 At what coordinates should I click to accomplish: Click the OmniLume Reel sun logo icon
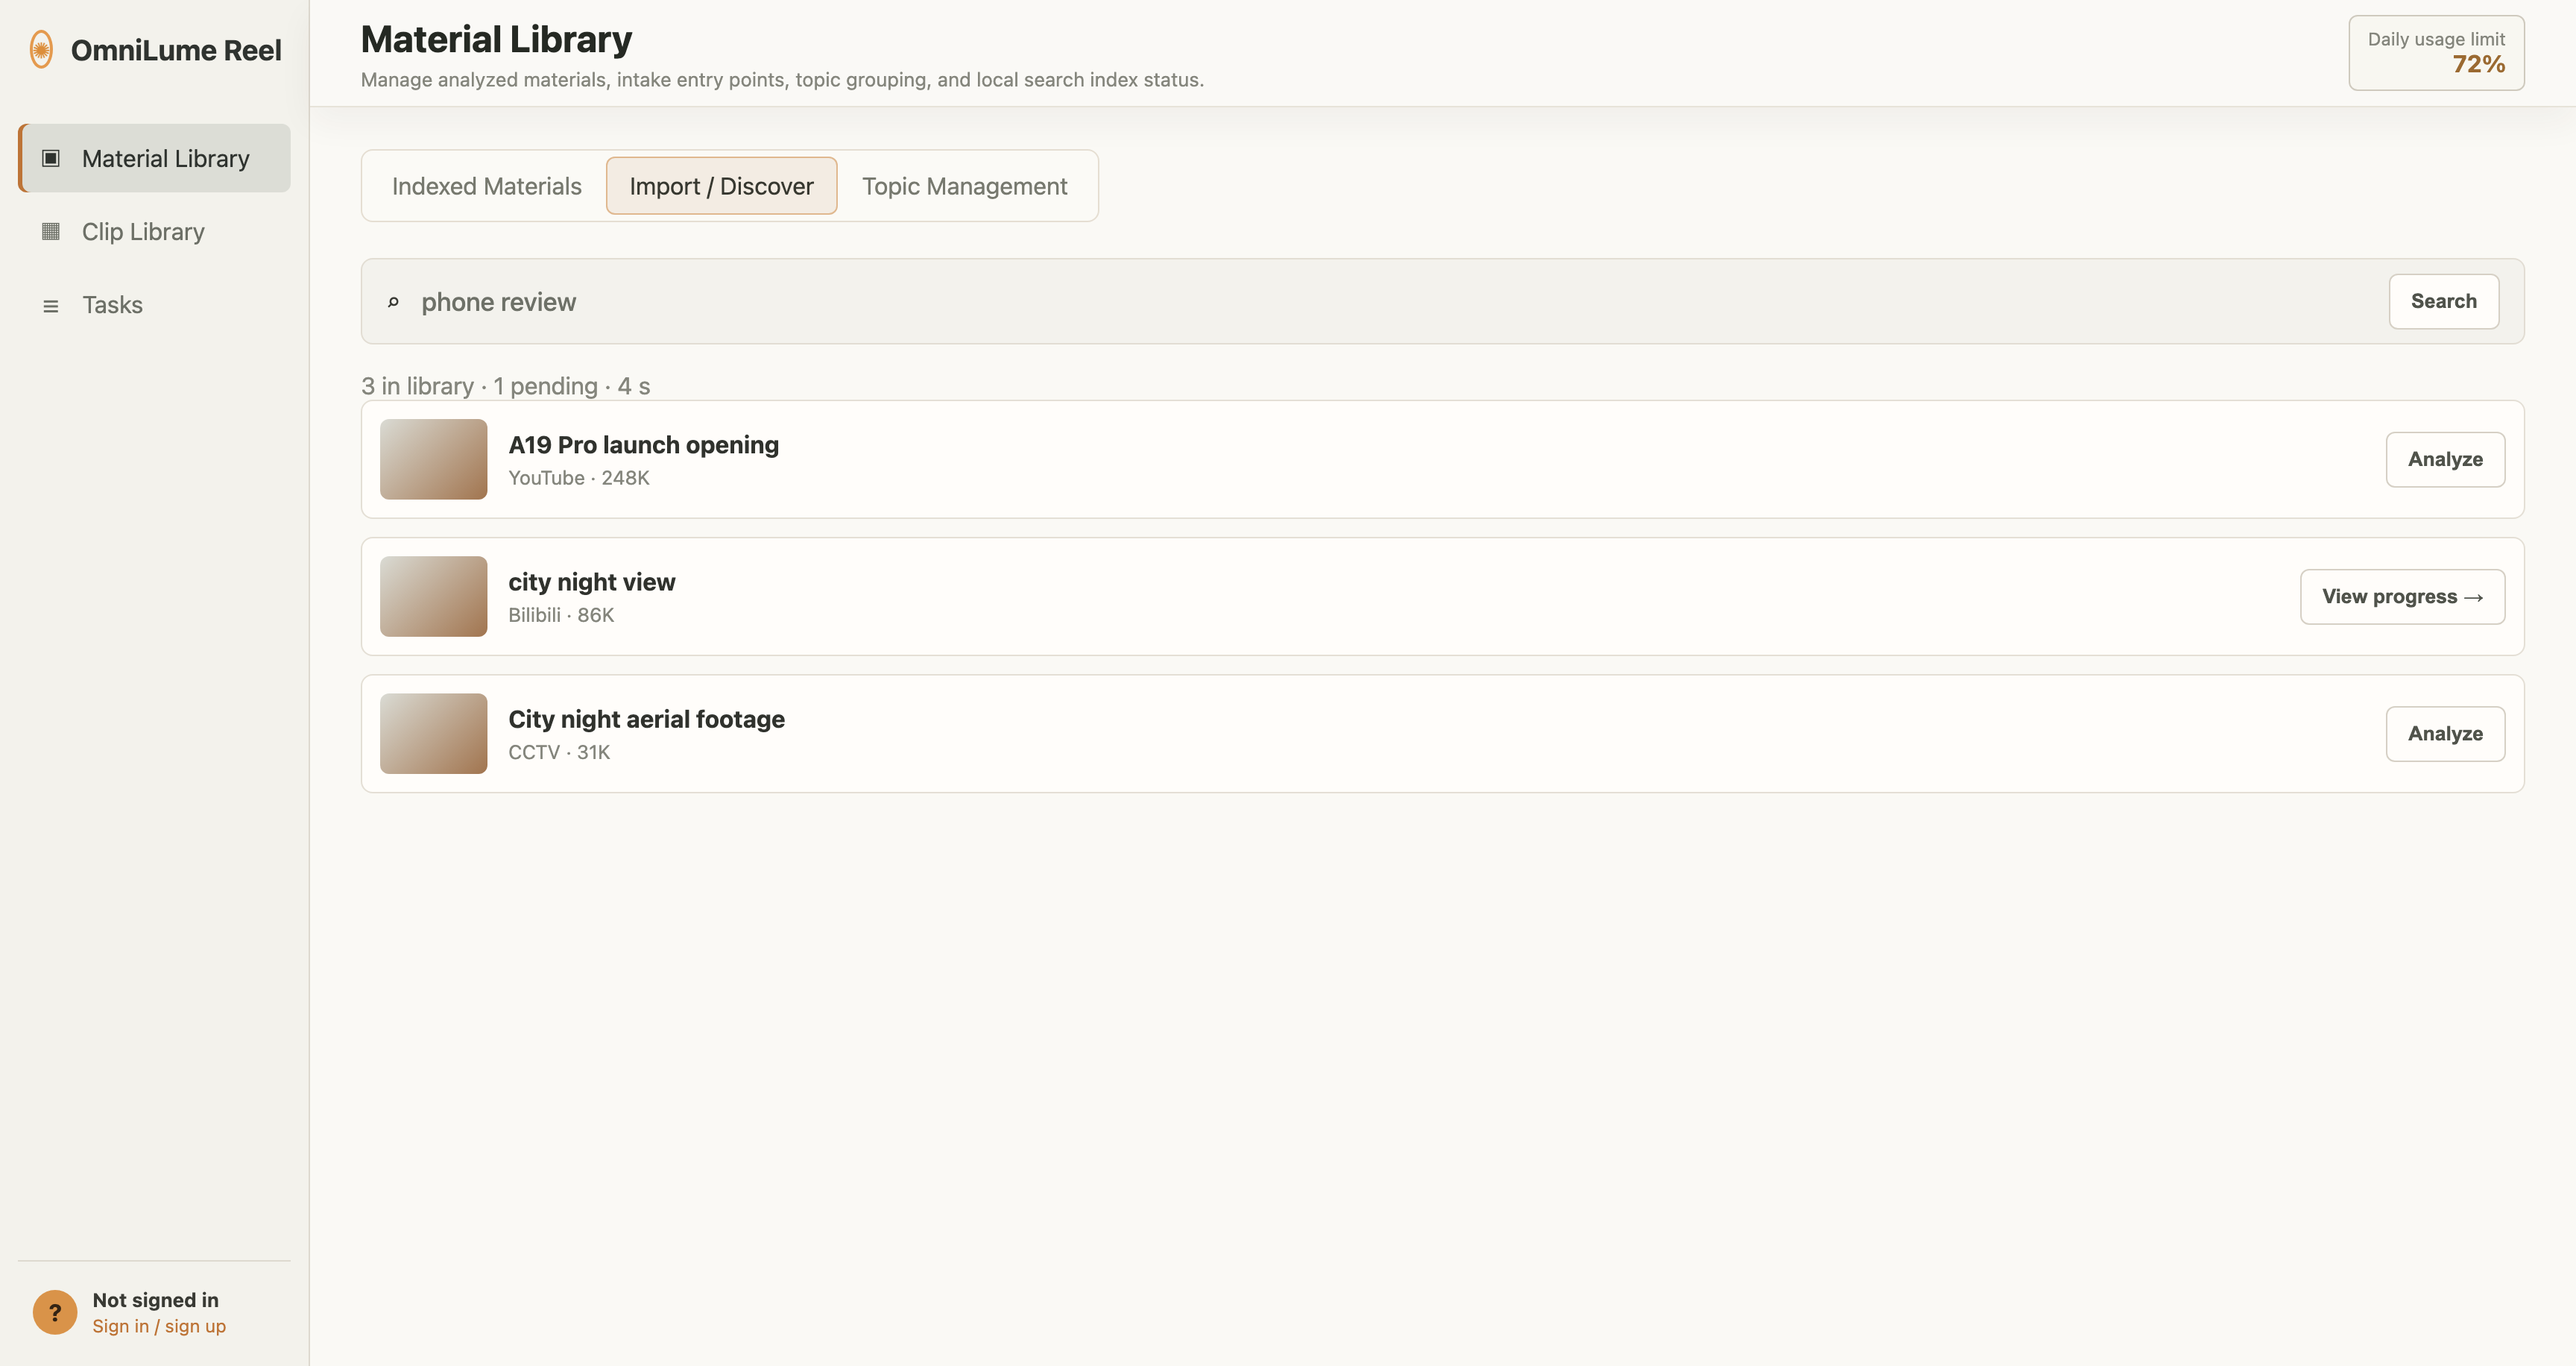tap(41, 49)
